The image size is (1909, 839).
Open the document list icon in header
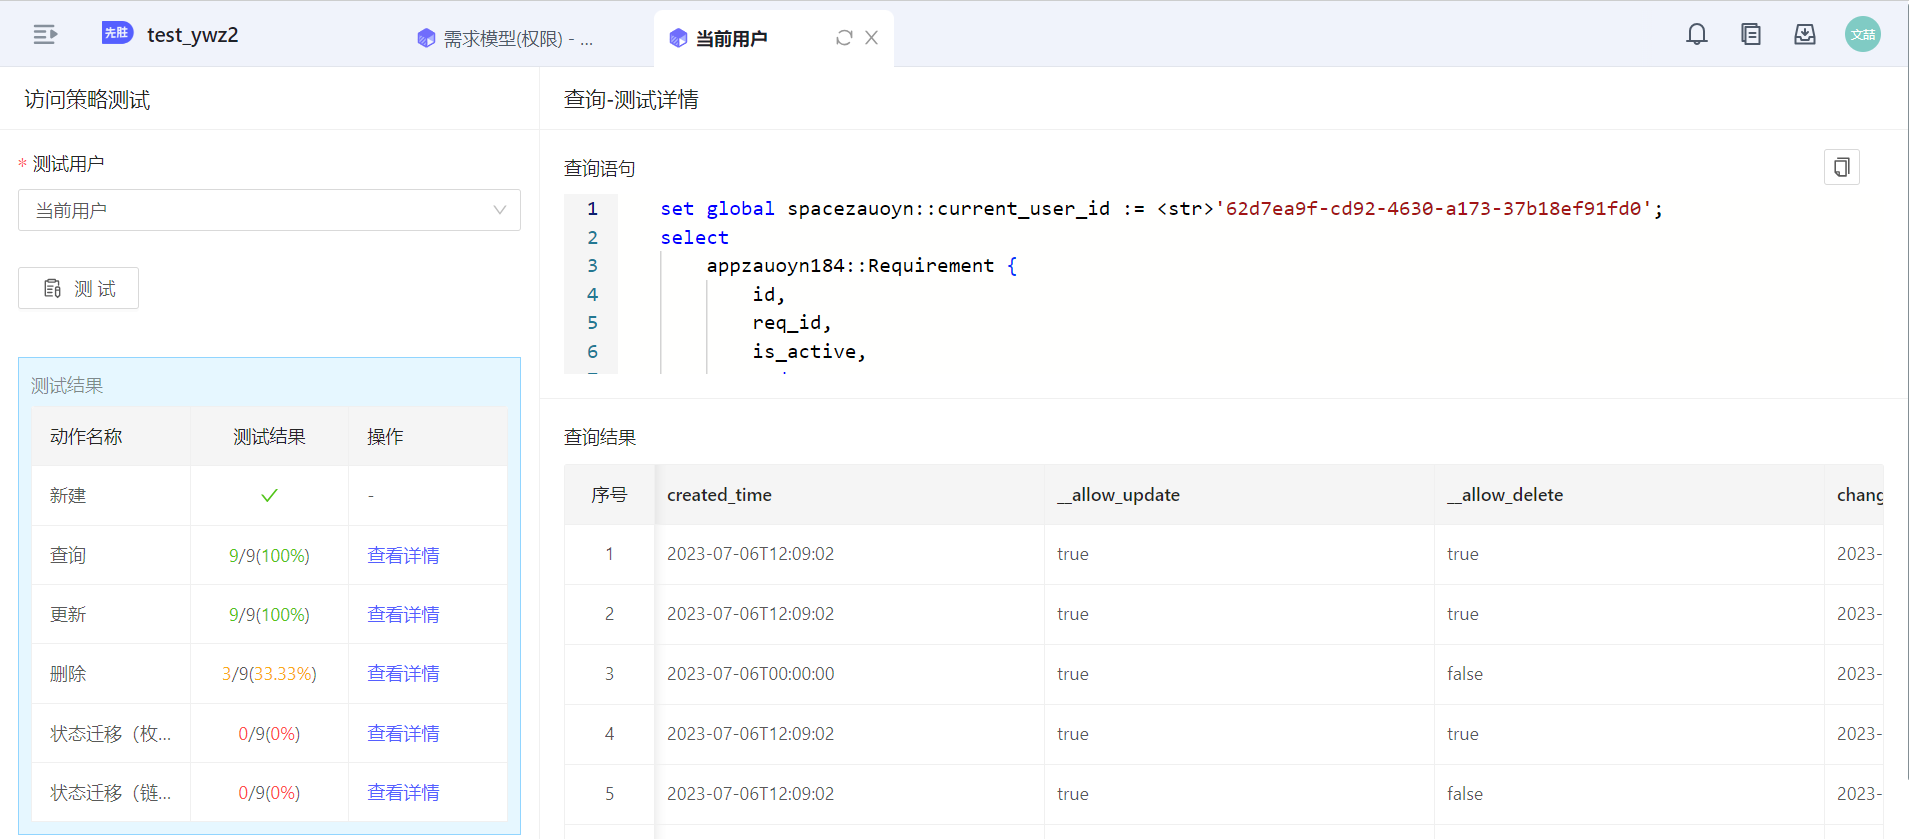[1750, 34]
